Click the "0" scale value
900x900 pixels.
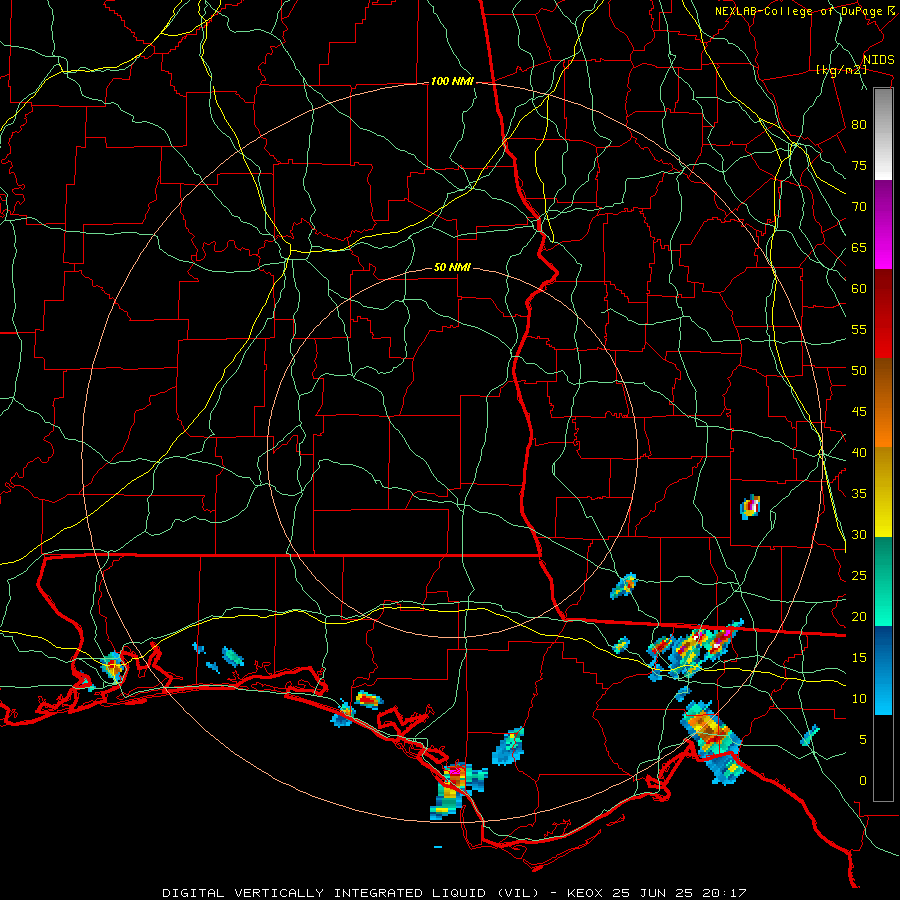(863, 781)
